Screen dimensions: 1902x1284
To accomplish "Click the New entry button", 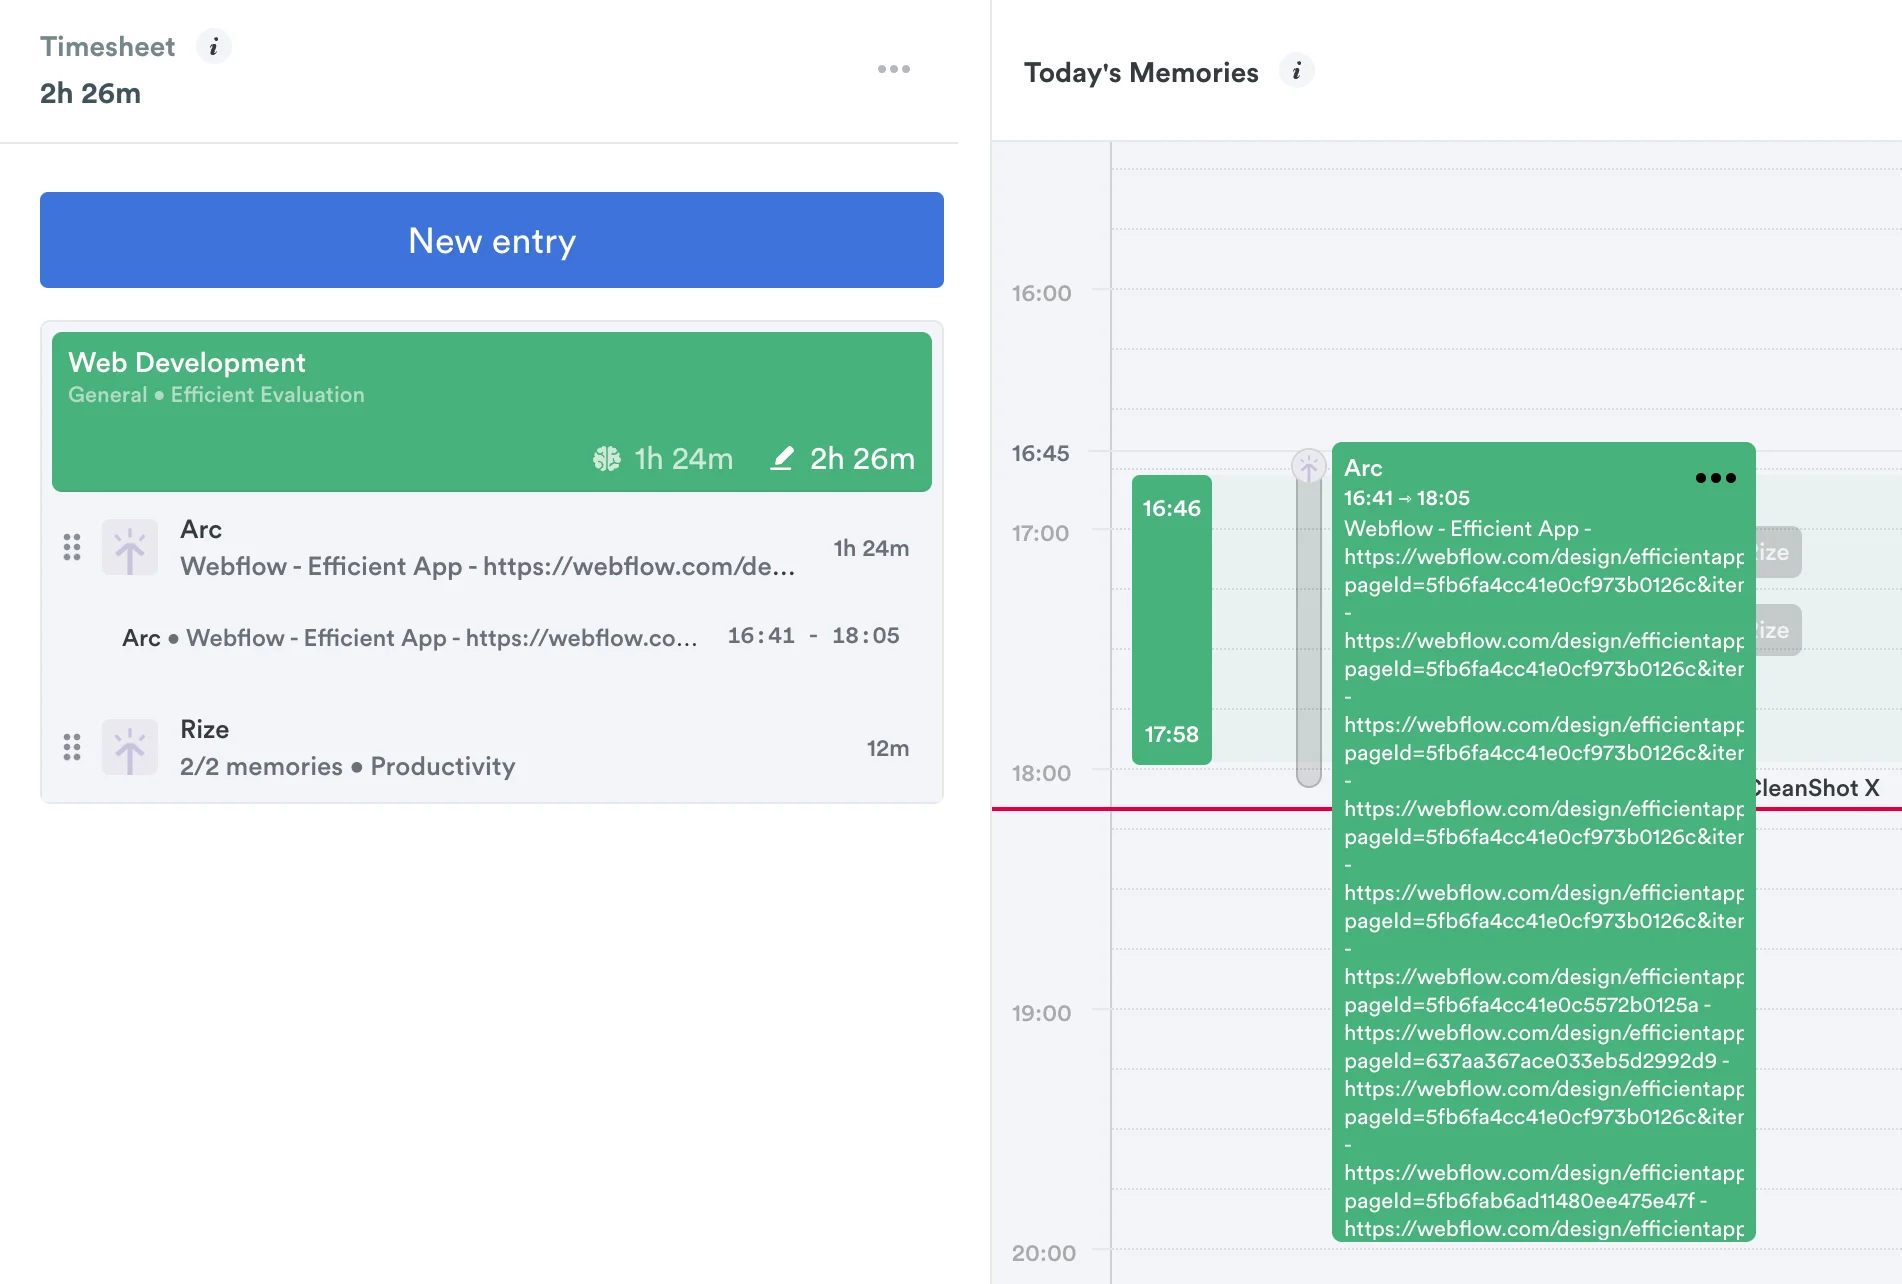I will coord(491,240).
